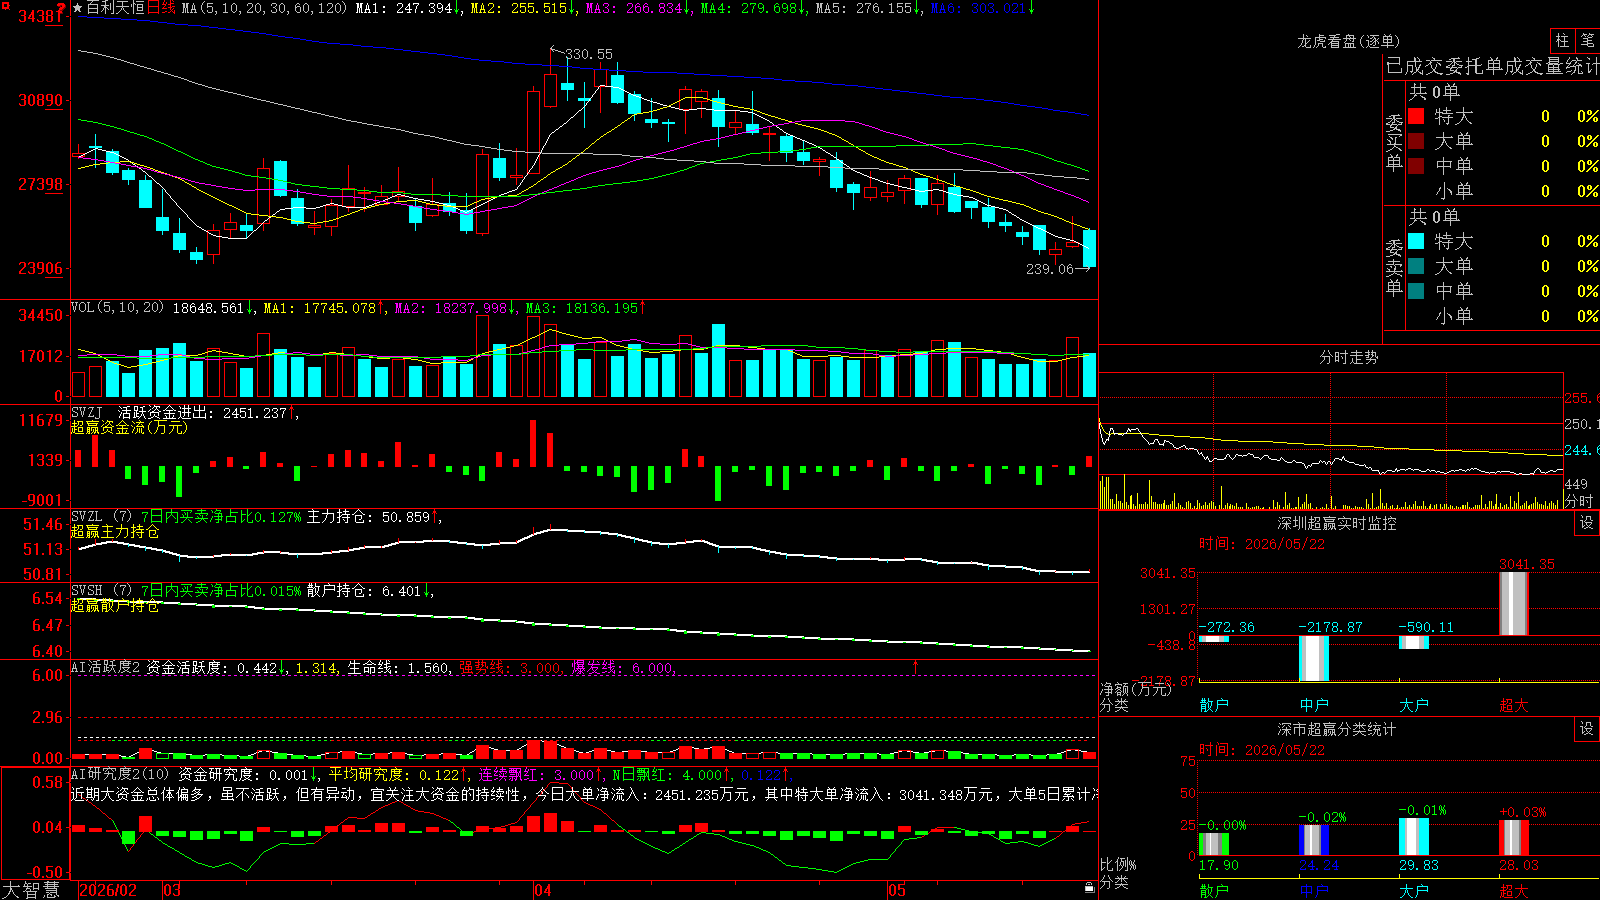Click the teal 中单 swatch under 委卖单
Image resolution: width=1600 pixels, height=900 pixels.
1416,290
